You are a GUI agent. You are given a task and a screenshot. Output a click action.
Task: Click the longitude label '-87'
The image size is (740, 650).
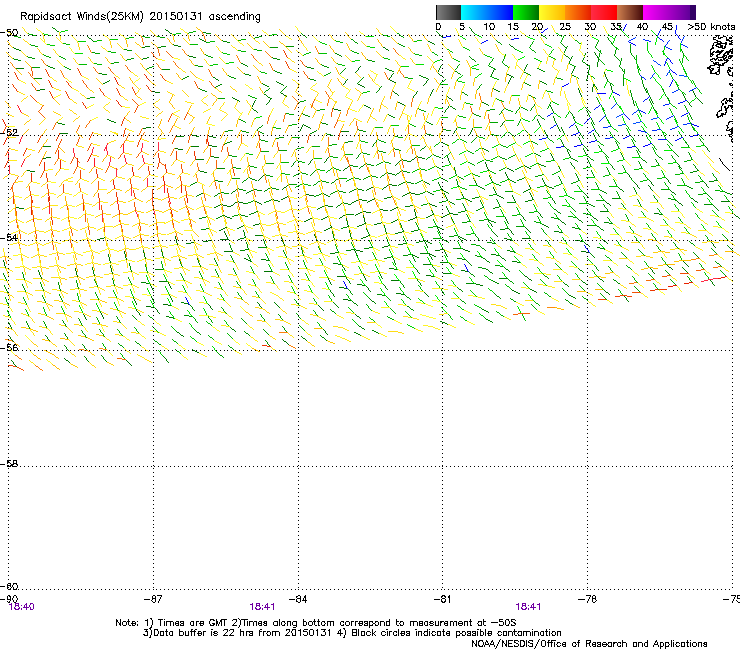153,599
